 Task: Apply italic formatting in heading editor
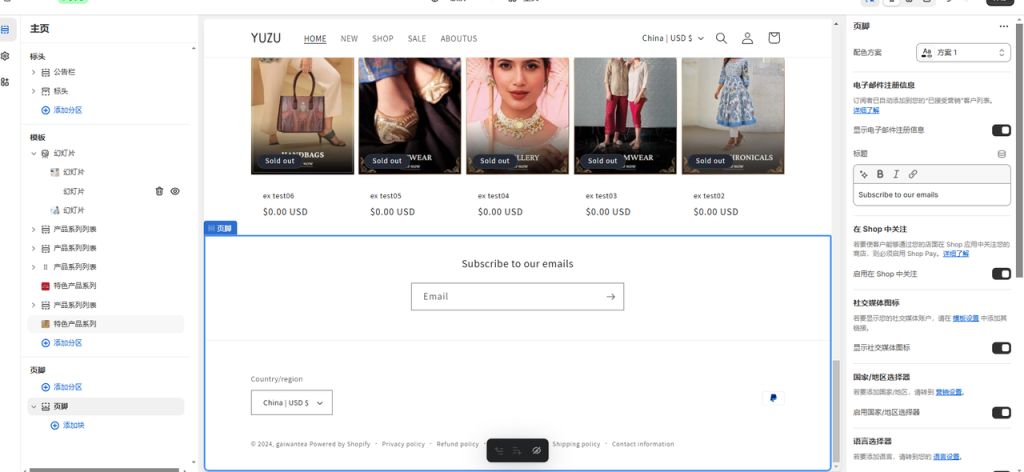pyautogui.click(x=896, y=174)
